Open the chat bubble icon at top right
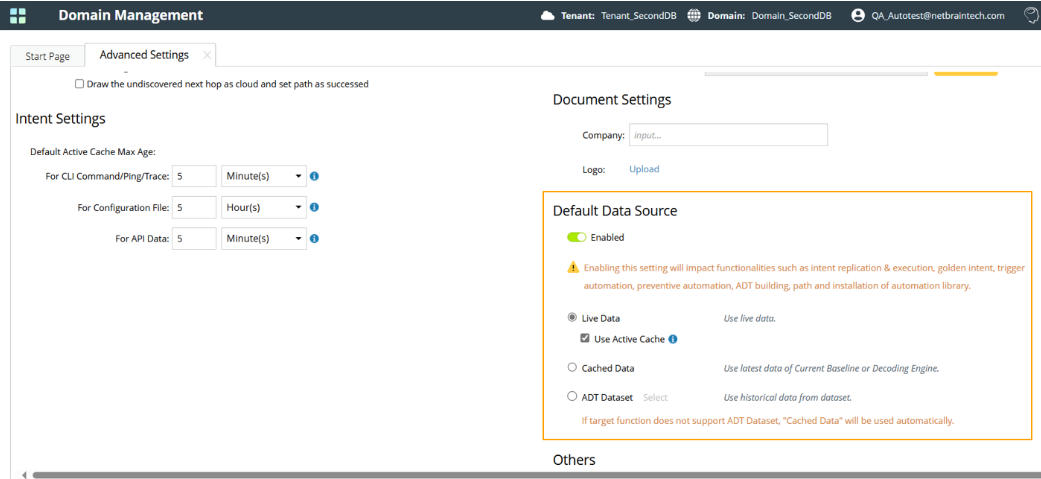Image resolution: width=1041 pixels, height=479 pixels. click(1031, 15)
